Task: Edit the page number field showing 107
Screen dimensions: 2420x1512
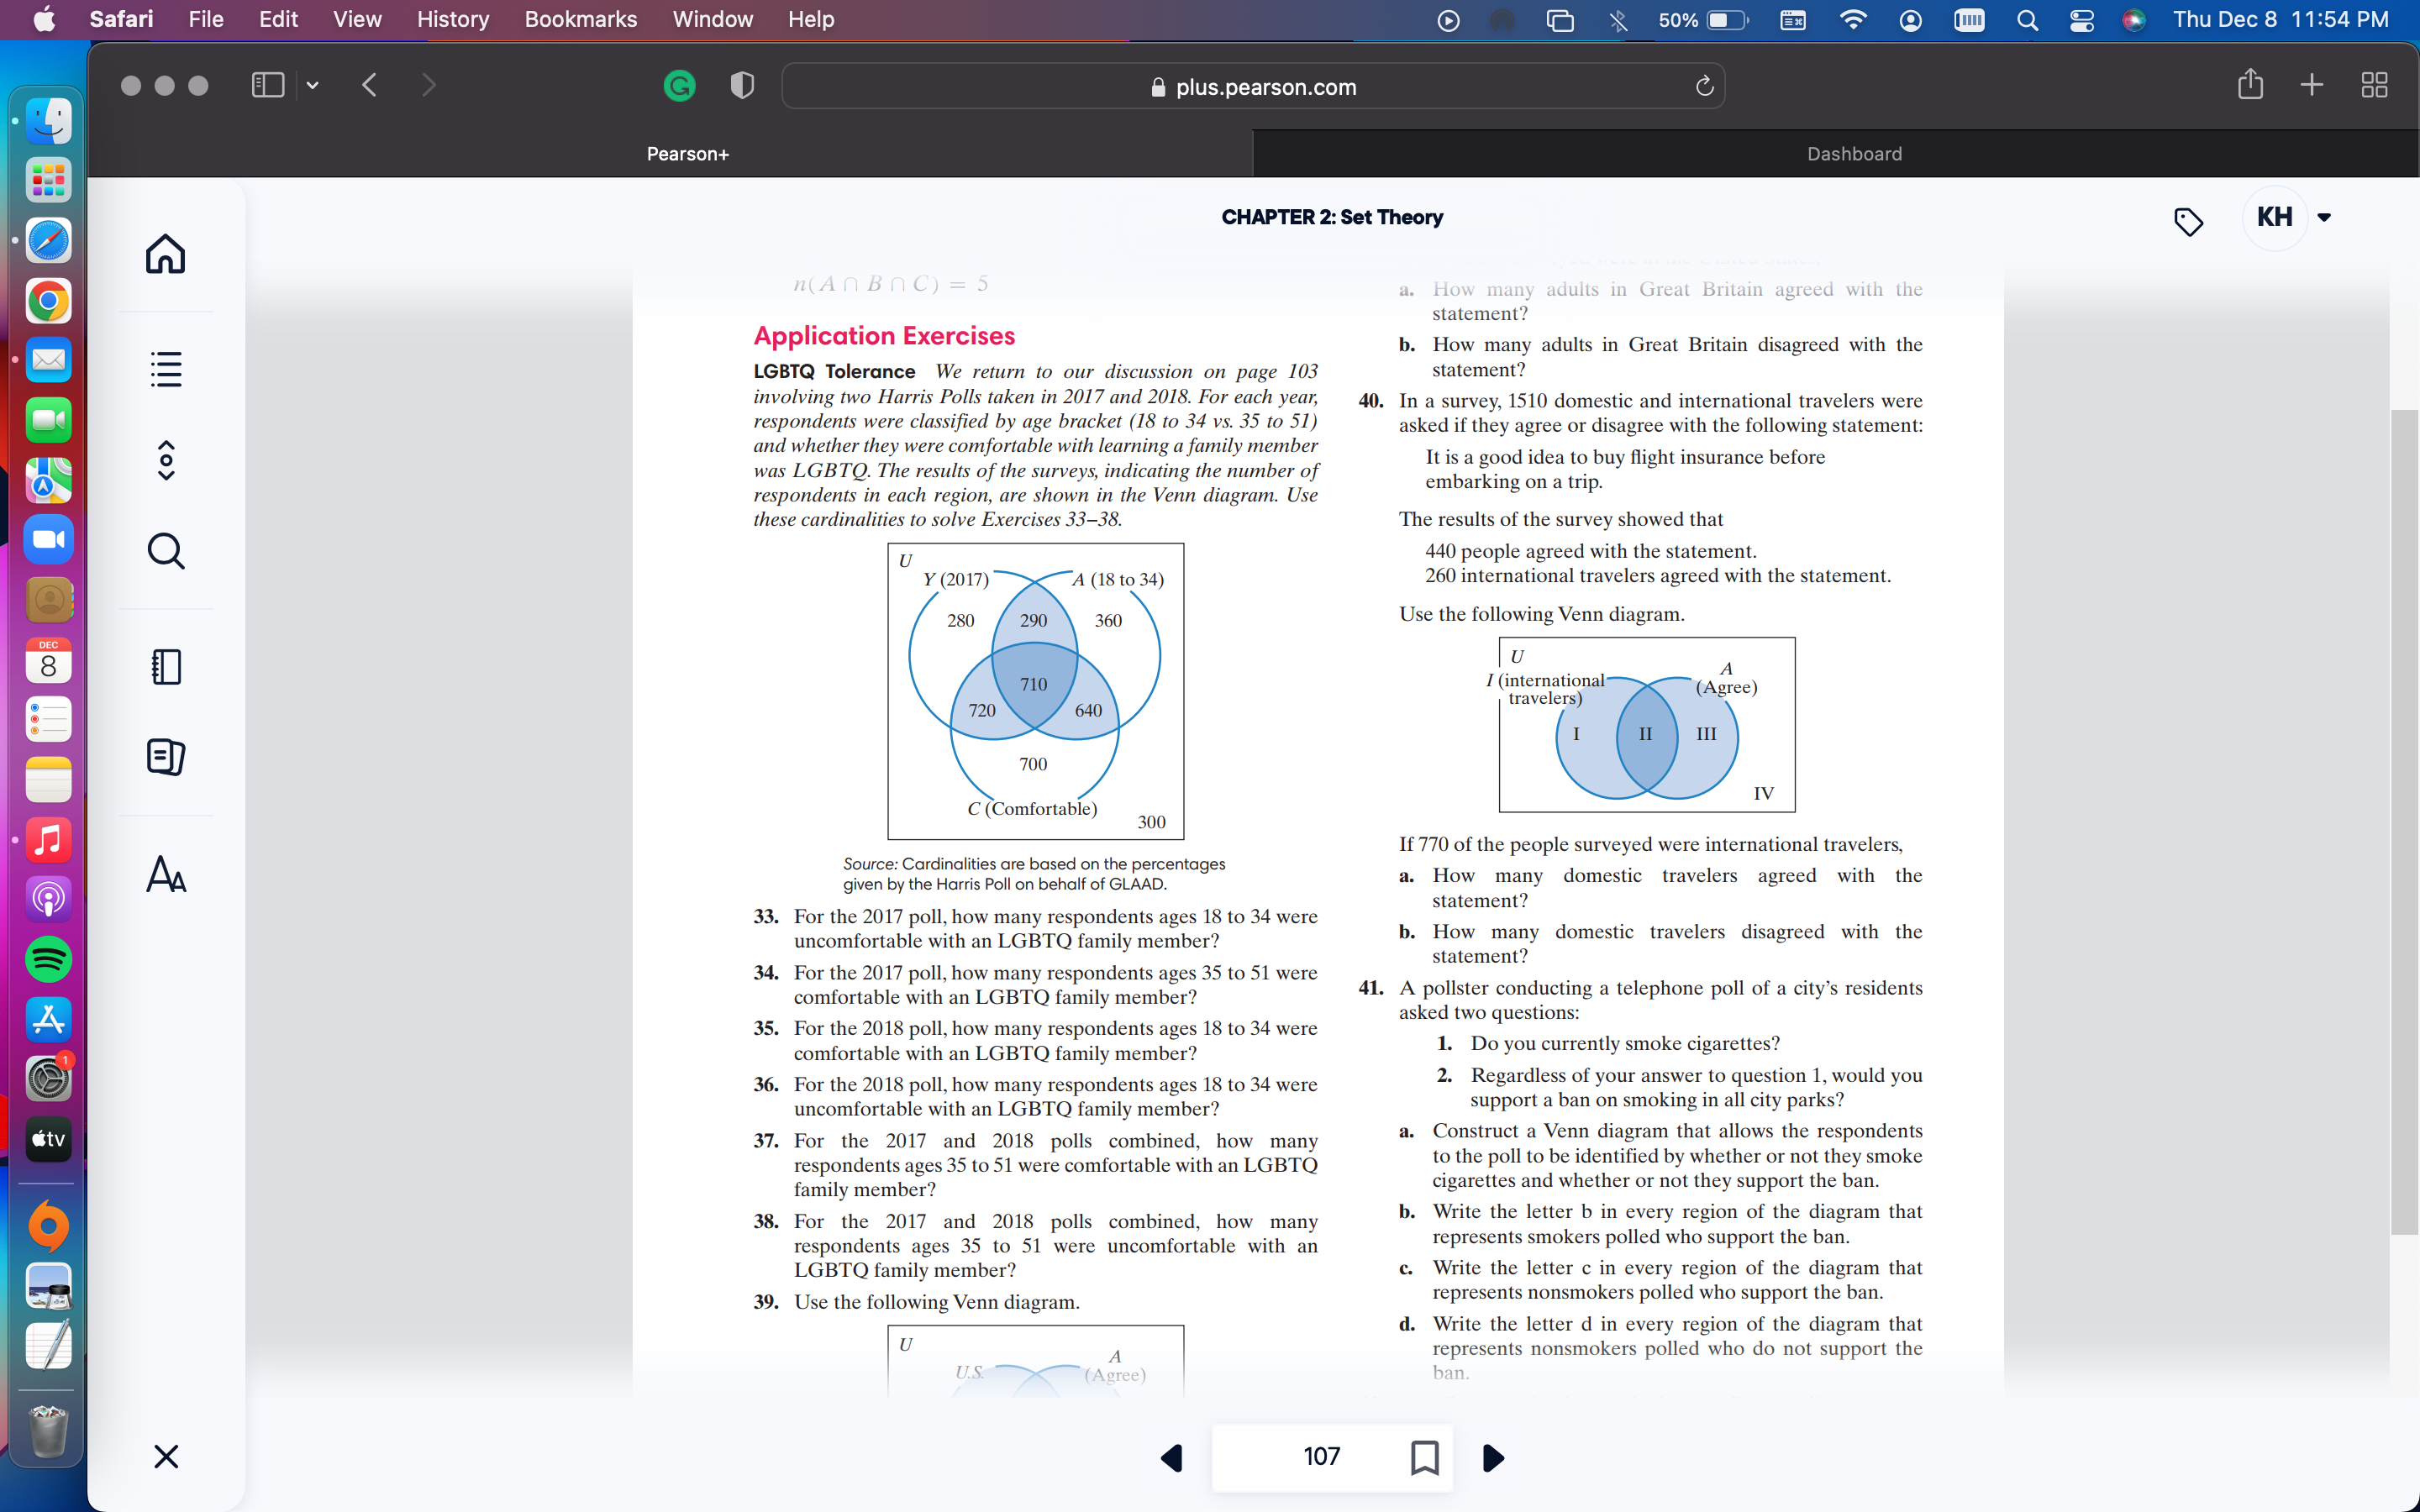Action: [1322, 1457]
